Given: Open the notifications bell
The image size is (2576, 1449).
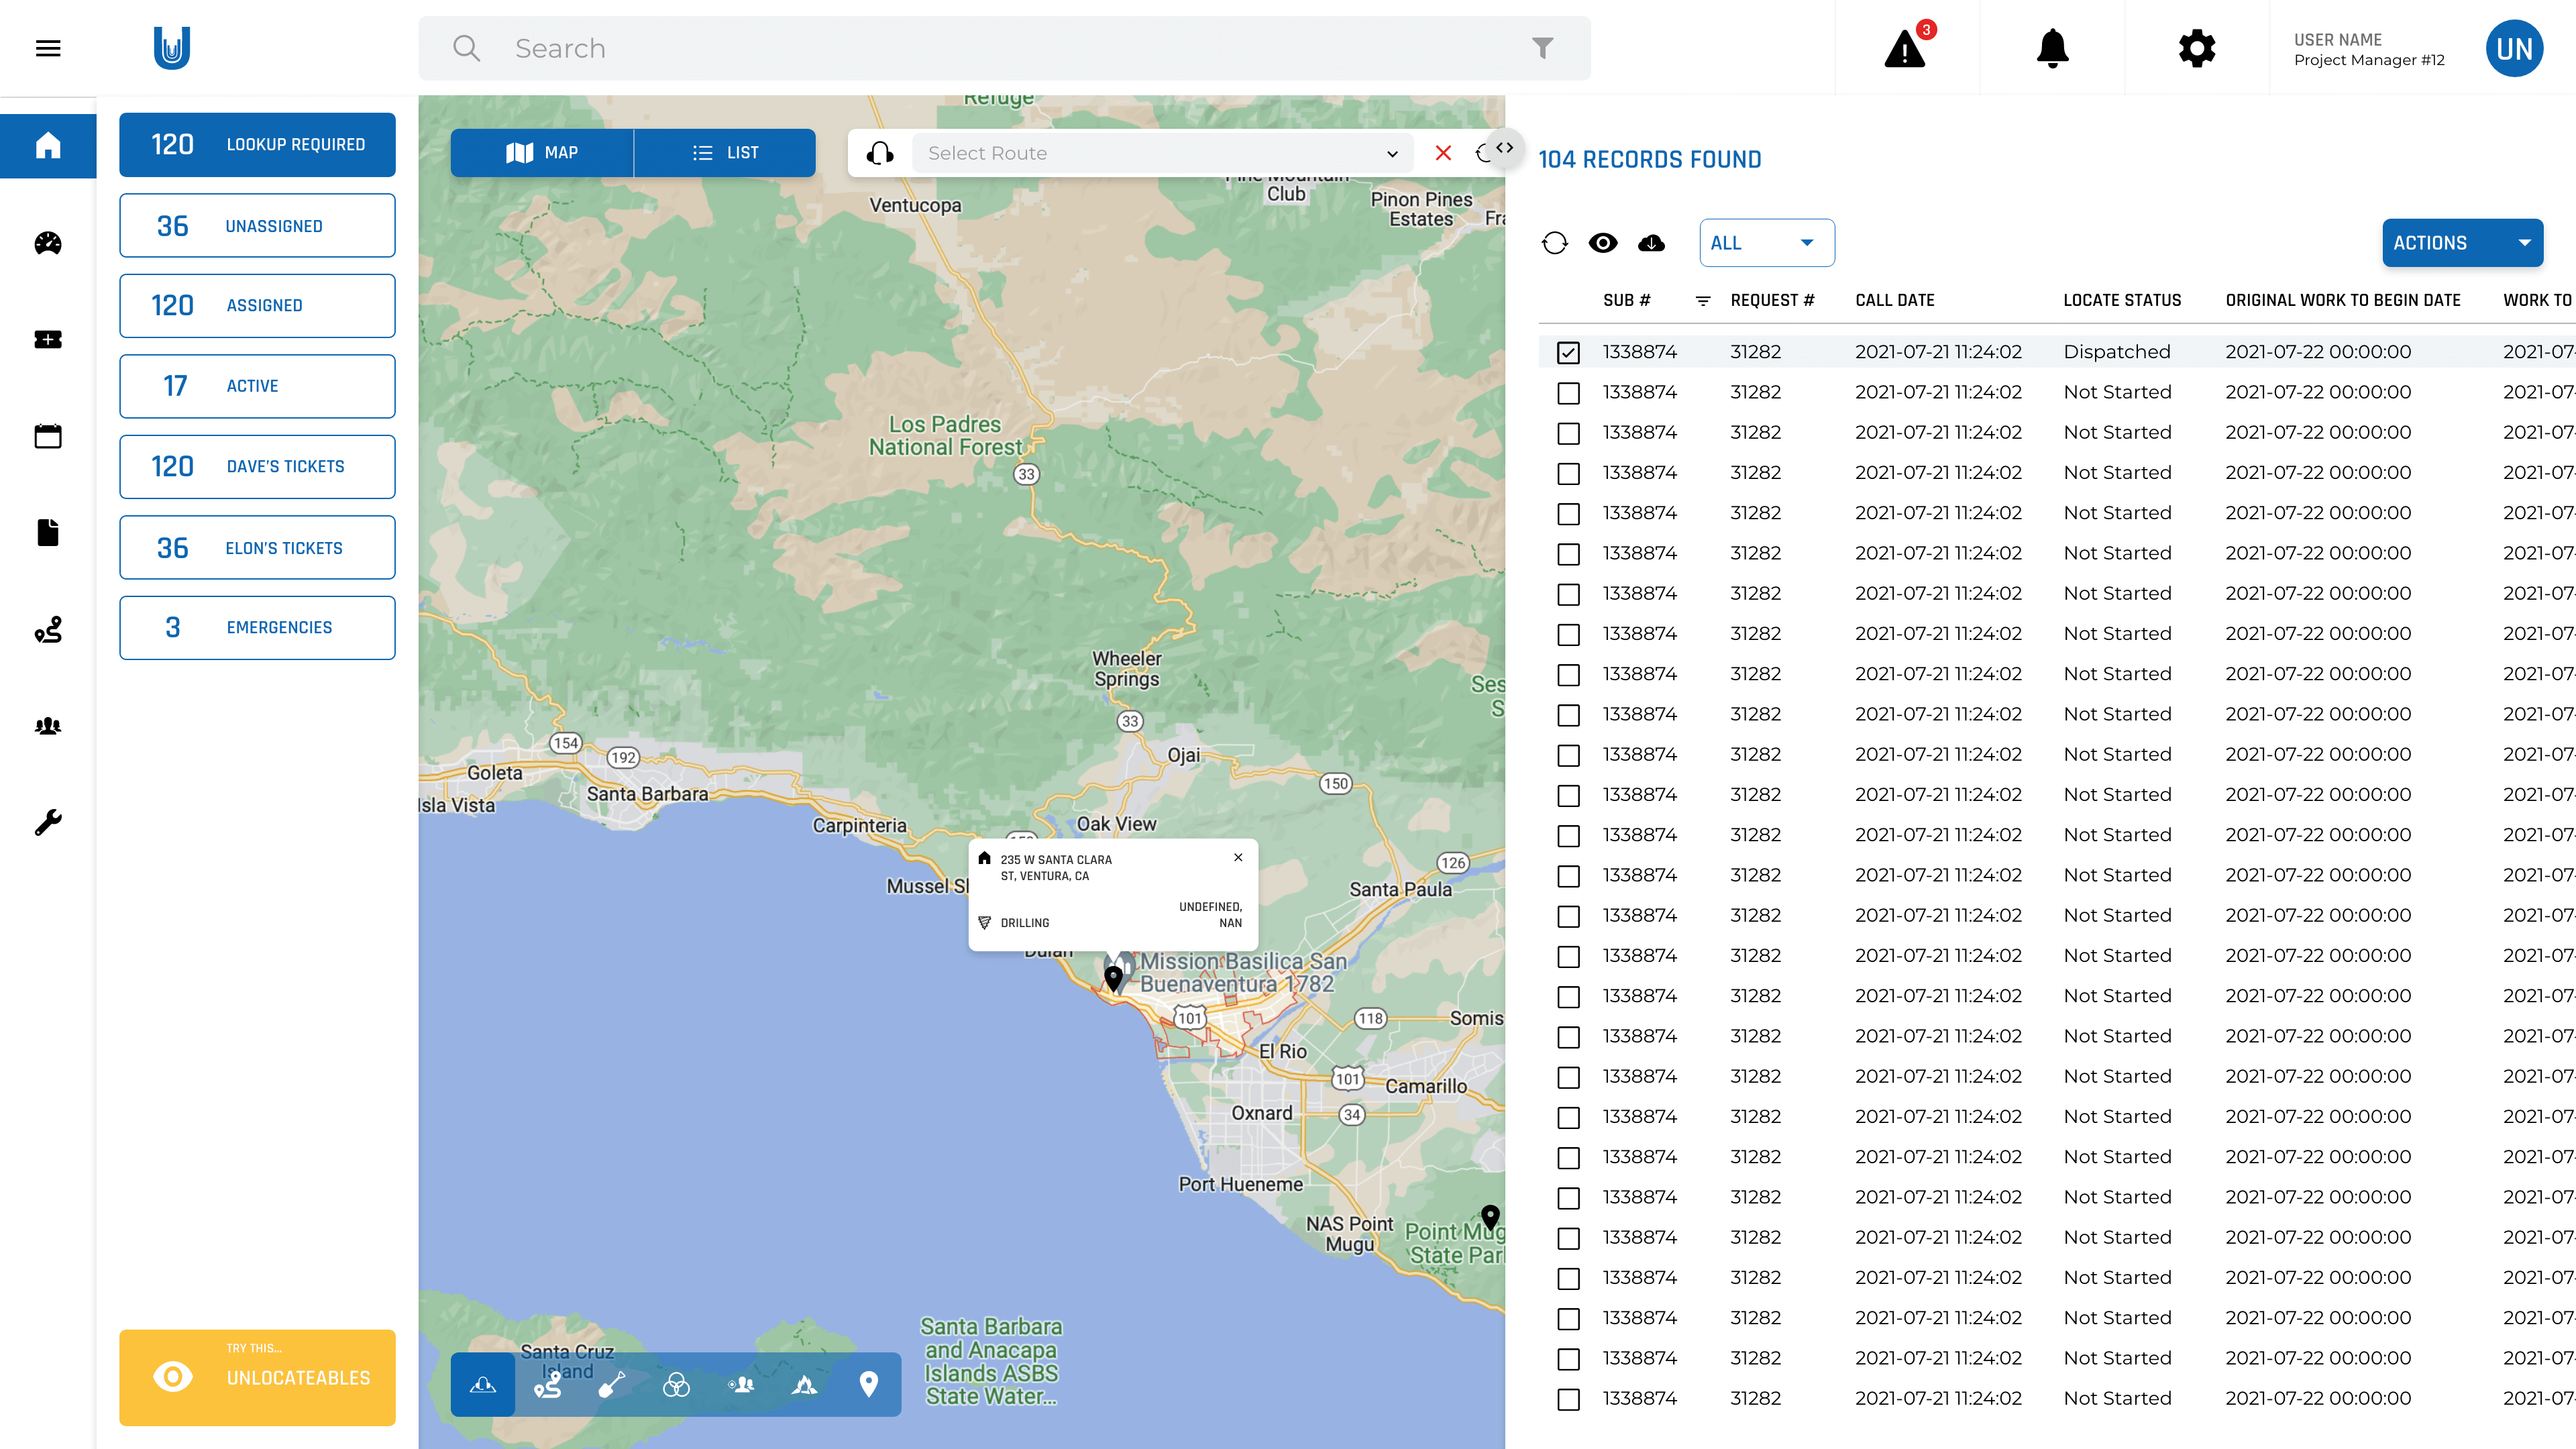Looking at the screenshot, I should (2052, 48).
